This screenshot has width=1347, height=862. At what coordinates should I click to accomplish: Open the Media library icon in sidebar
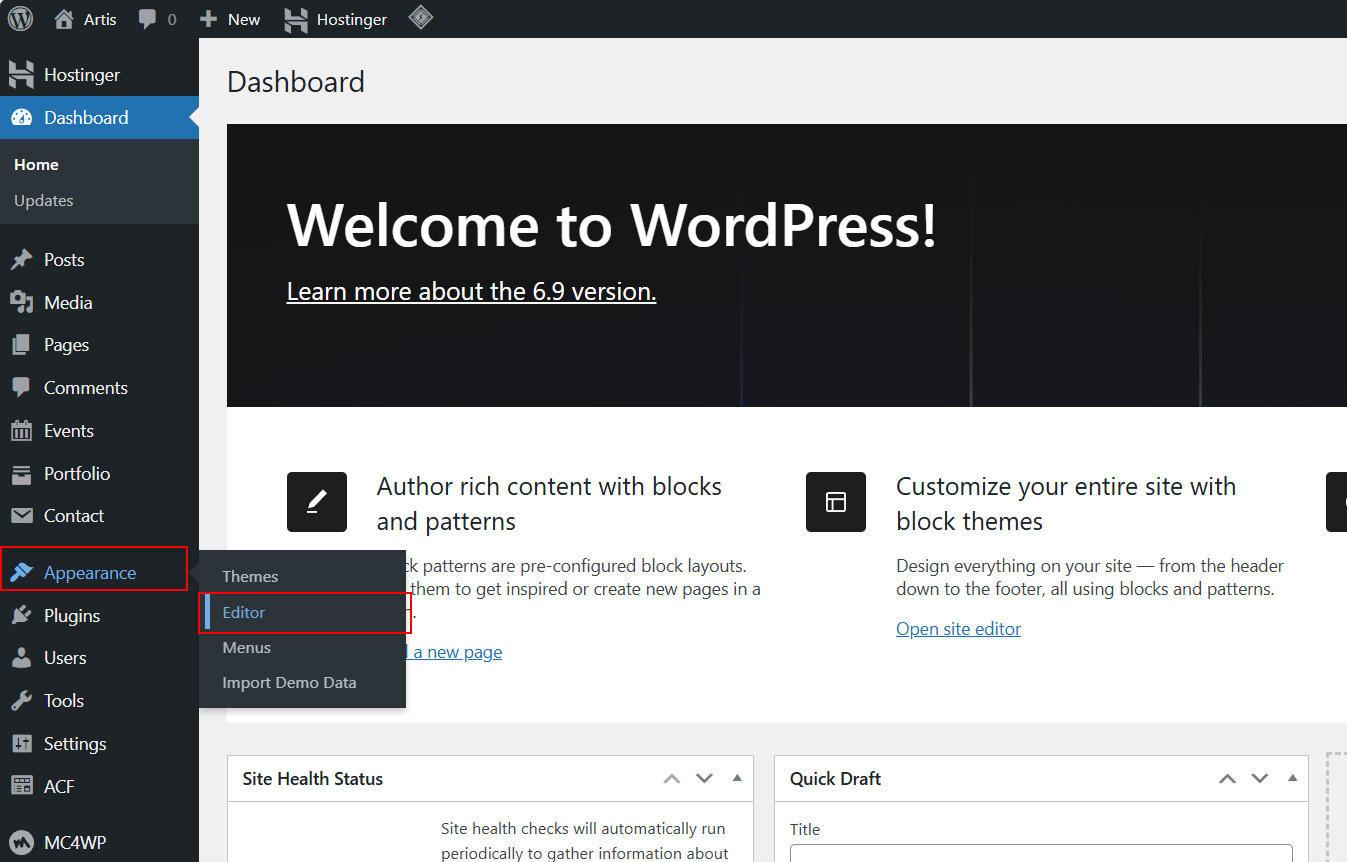pos(21,302)
